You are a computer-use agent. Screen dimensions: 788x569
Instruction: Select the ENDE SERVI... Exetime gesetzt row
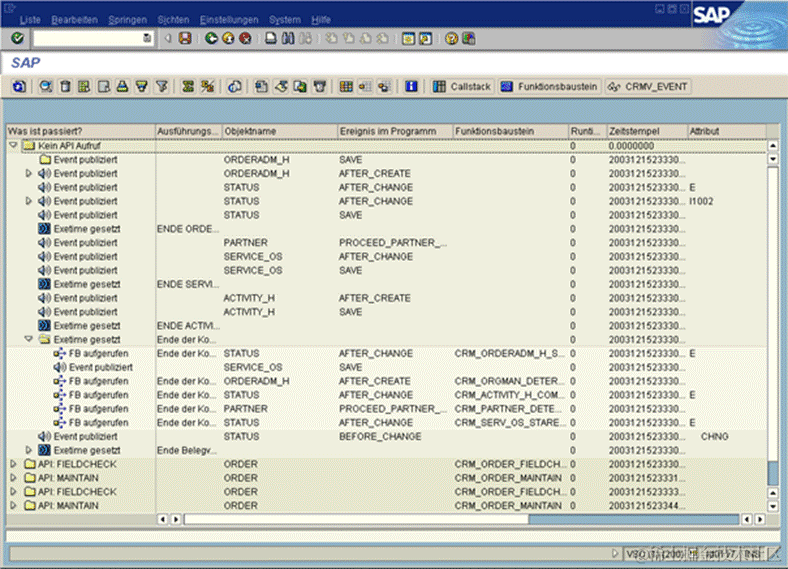click(386, 284)
